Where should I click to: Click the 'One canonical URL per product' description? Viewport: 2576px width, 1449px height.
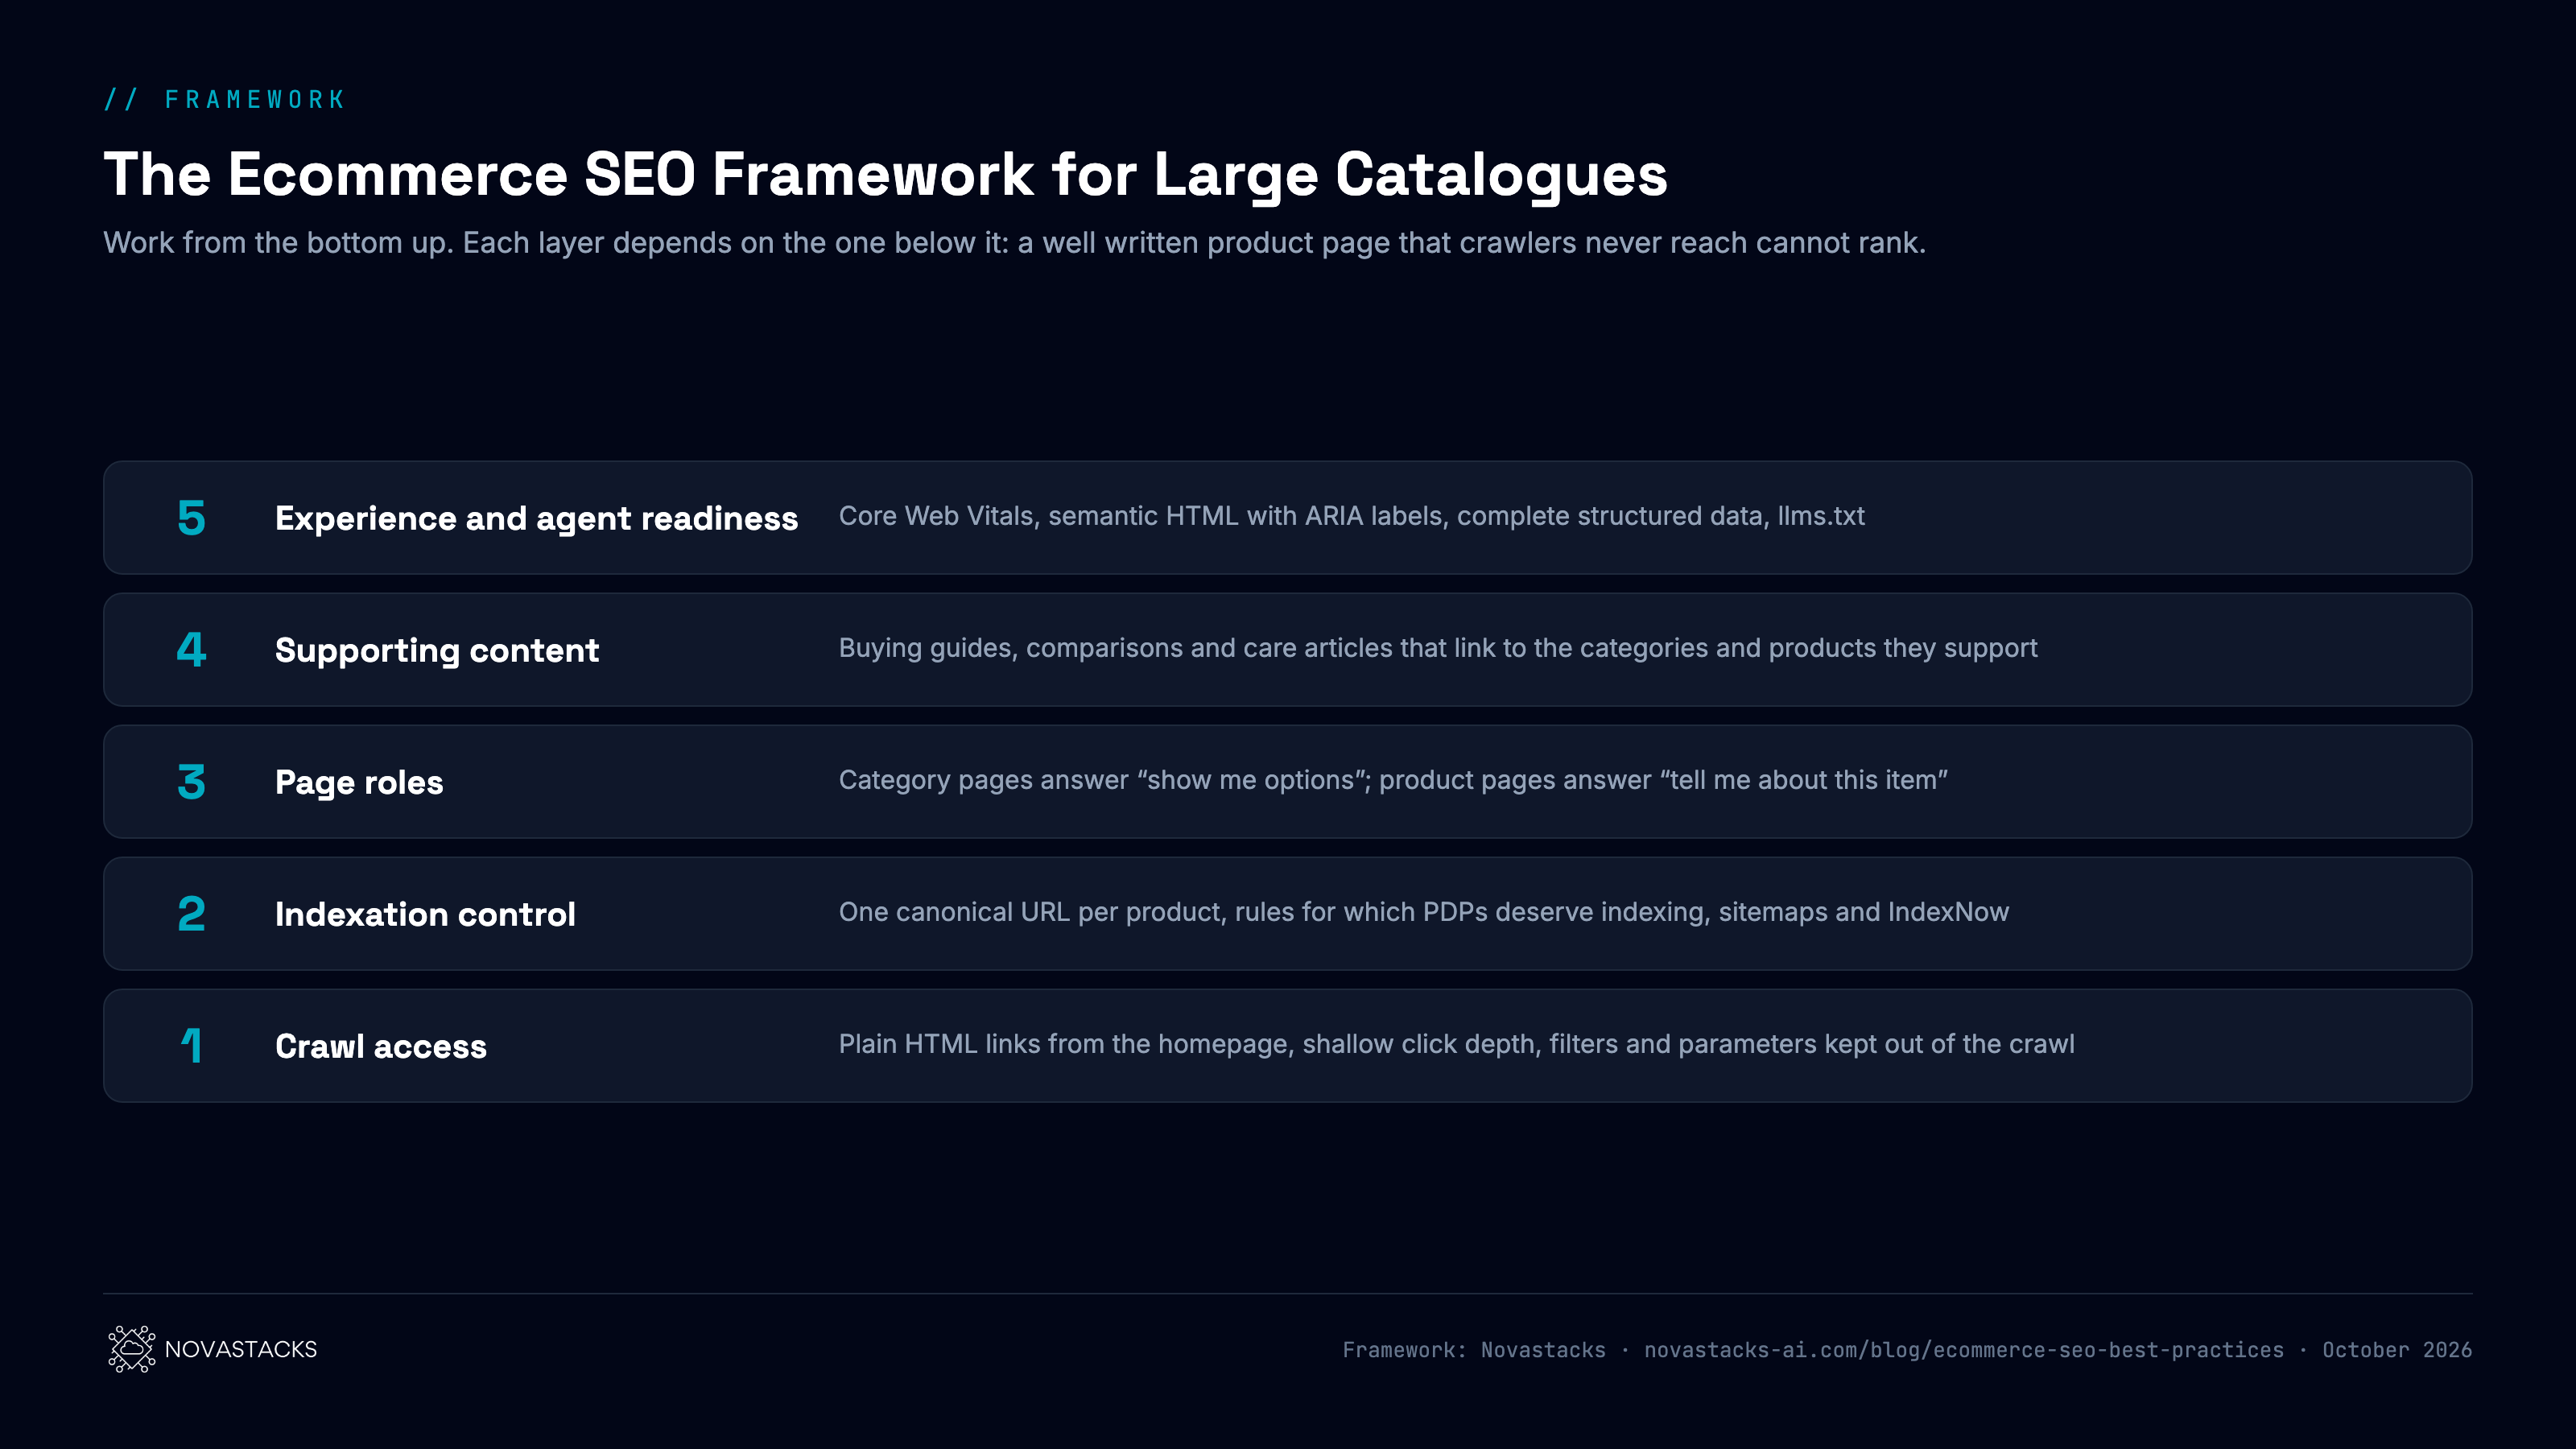click(1423, 912)
